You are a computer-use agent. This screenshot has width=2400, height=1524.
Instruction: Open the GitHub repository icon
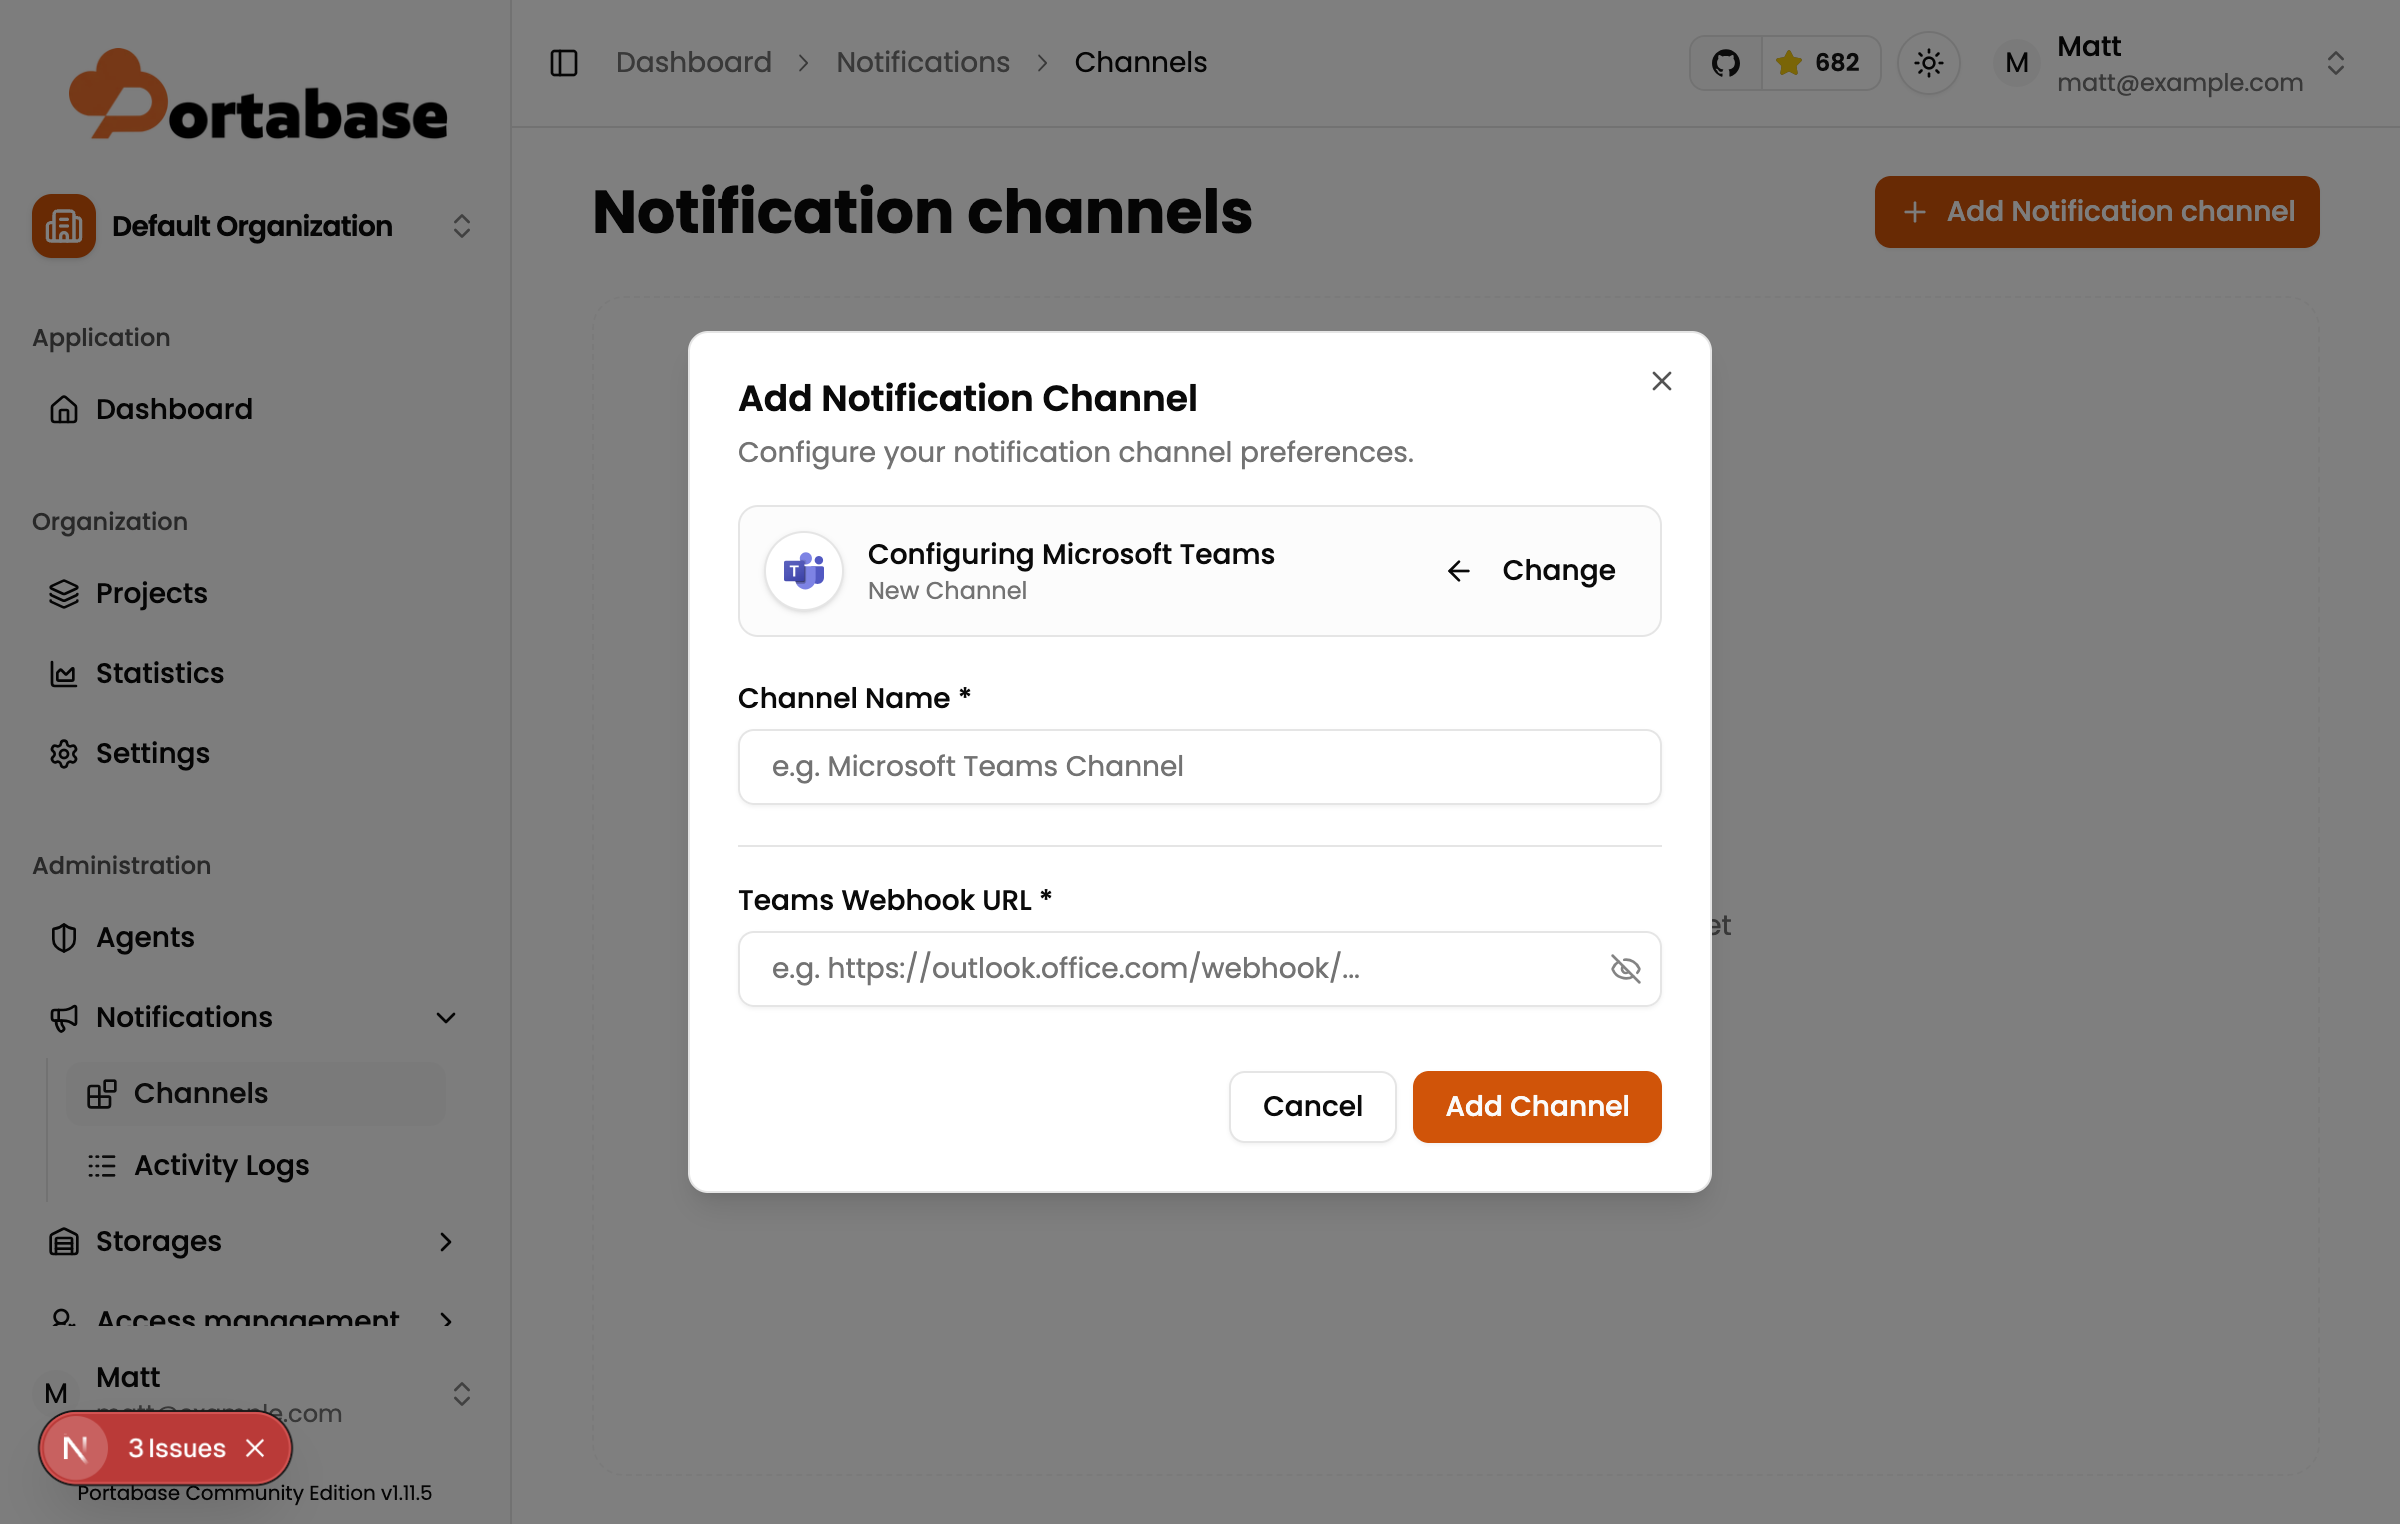click(x=1725, y=63)
